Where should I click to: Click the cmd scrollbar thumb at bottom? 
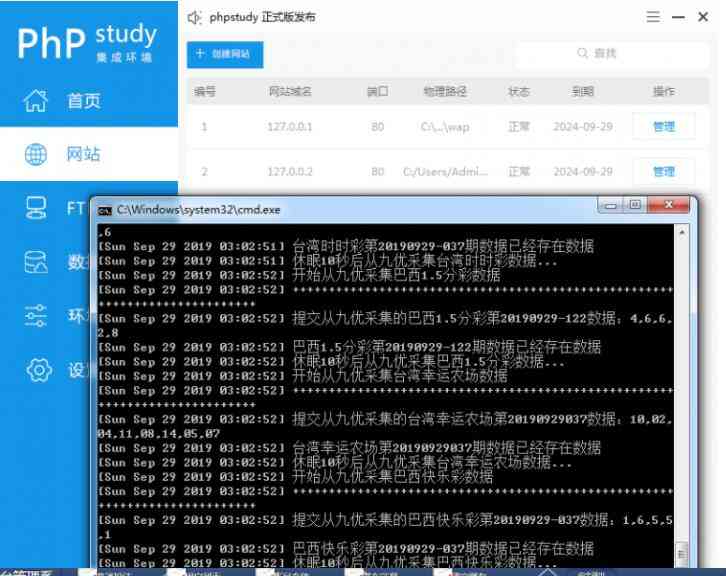(682, 552)
